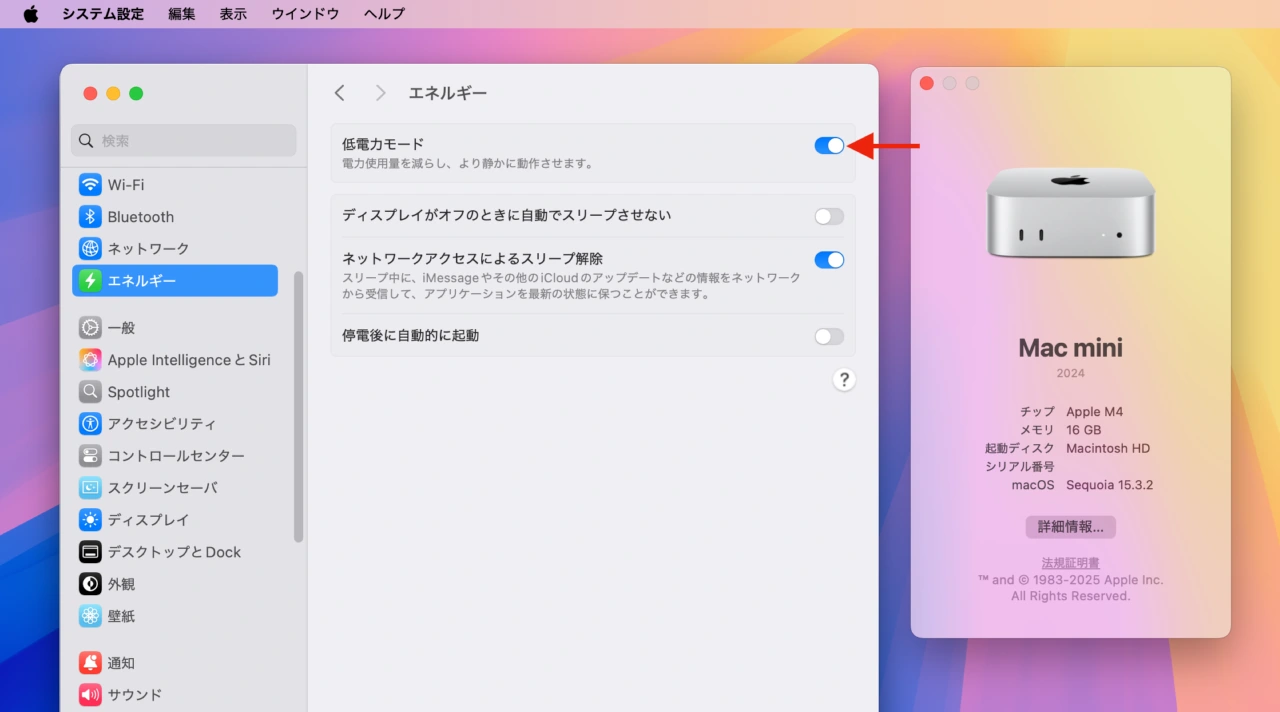1280x712 pixels.
Task: Open the Apple menu logo
Action: point(30,14)
